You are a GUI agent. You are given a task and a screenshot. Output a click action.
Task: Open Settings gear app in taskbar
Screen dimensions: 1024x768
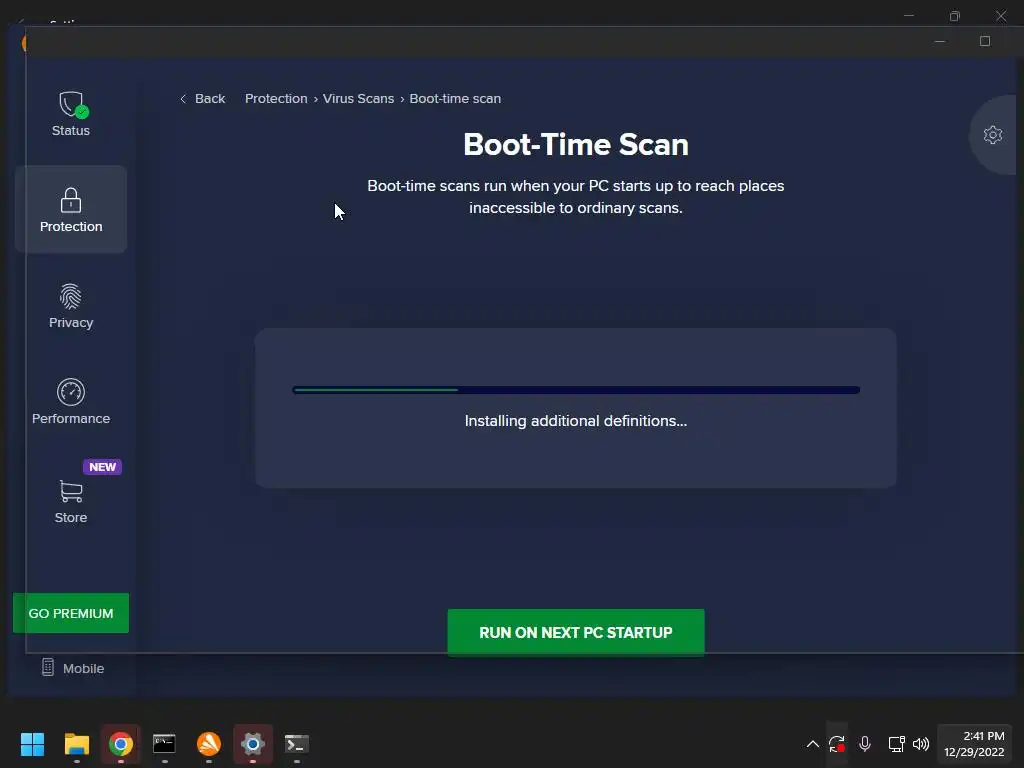pyautogui.click(x=253, y=744)
